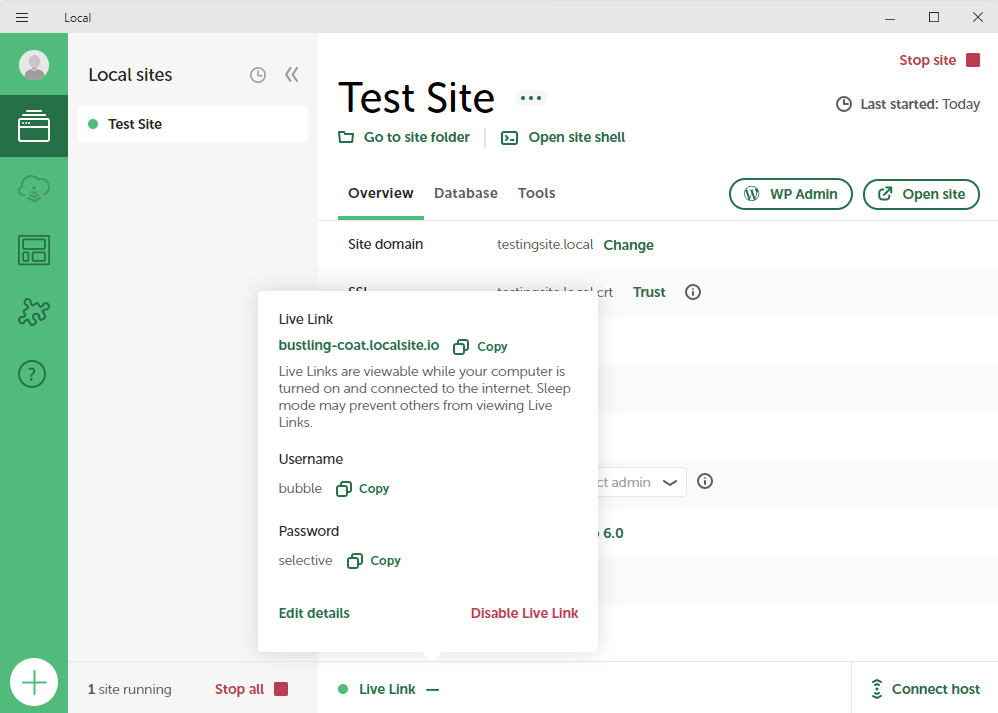
Task: Click the add new site plus button
Action: 34,683
